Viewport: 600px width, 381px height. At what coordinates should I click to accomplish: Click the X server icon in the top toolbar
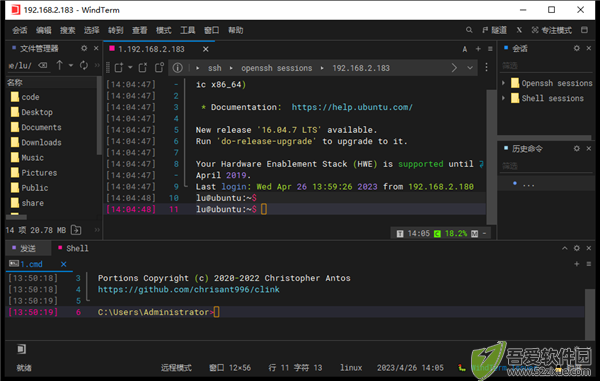click(519, 30)
